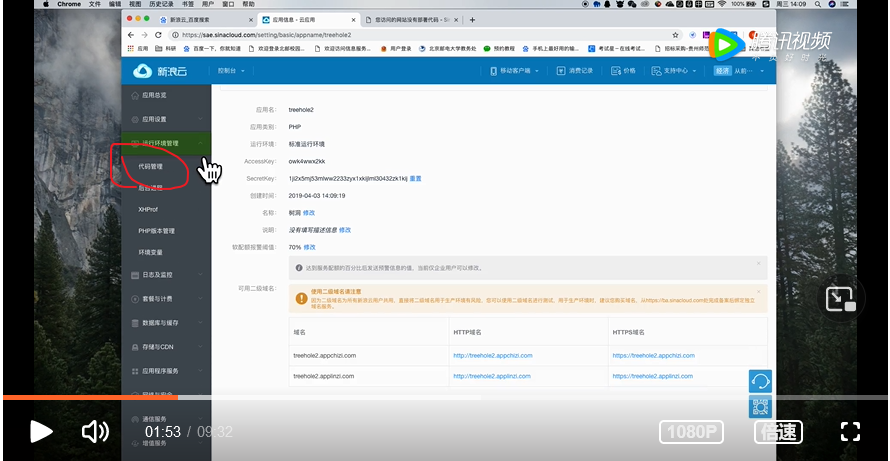The width and height of the screenshot is (890, 461).
Task: Click 修改 next to 名称 树洞
Action: pyautogui.click(x=309, y=212)
